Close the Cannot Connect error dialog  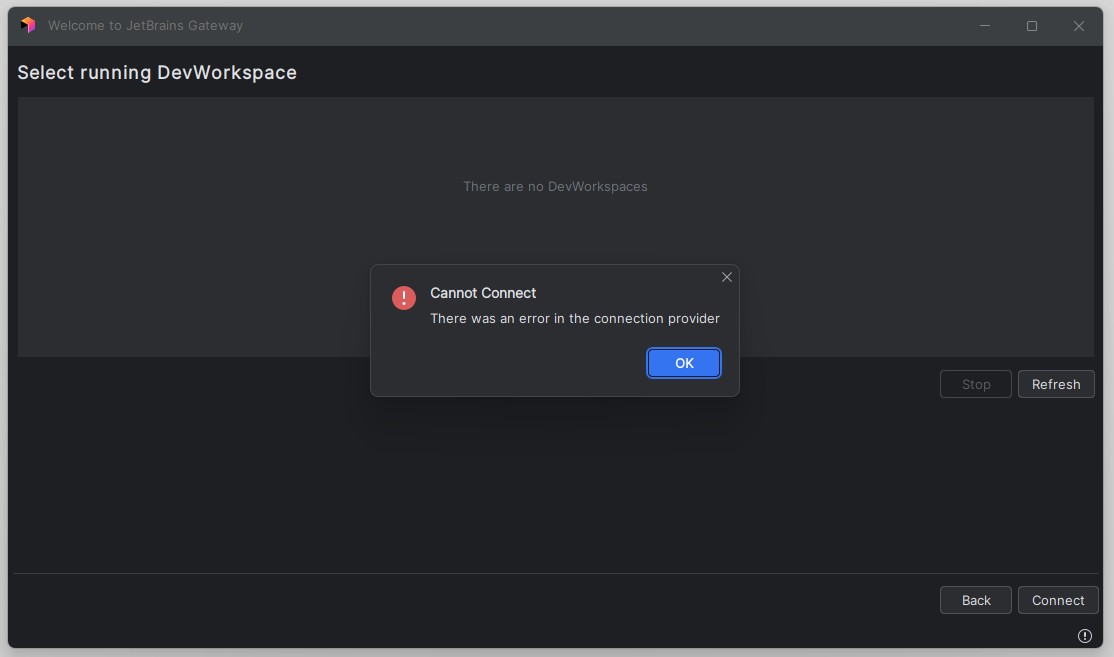tap(726, 277)
